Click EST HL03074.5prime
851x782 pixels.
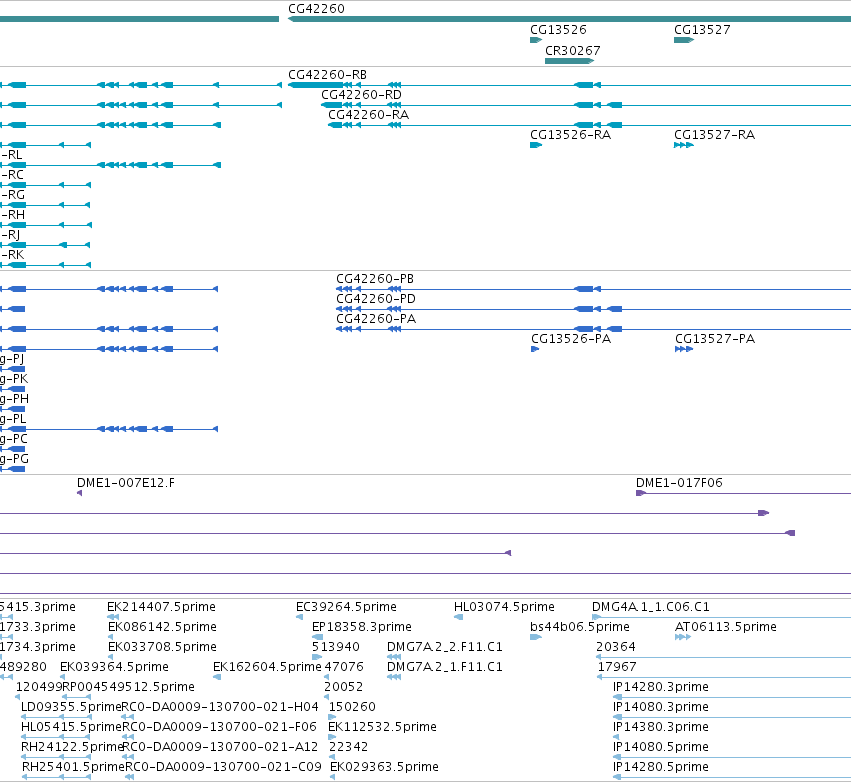coord(504,607)
